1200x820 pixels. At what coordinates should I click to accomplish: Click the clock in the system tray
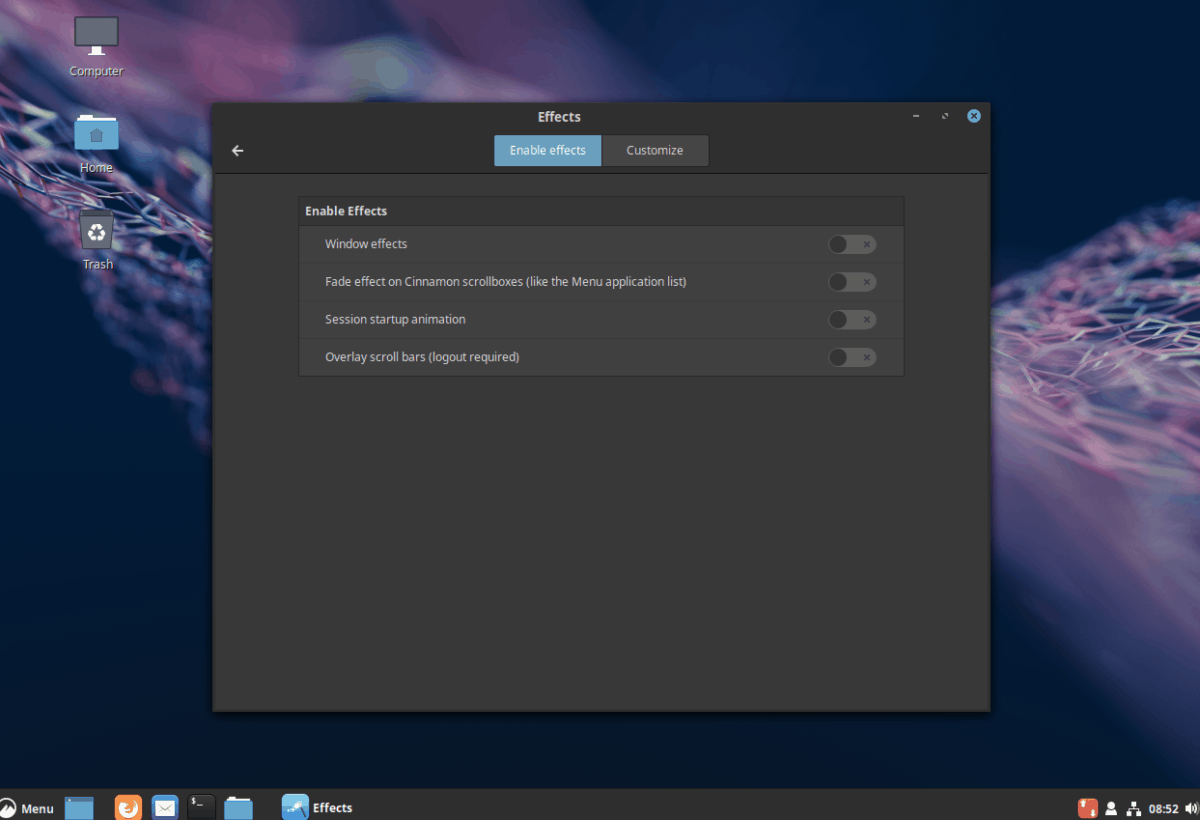tap(1163, 807)
